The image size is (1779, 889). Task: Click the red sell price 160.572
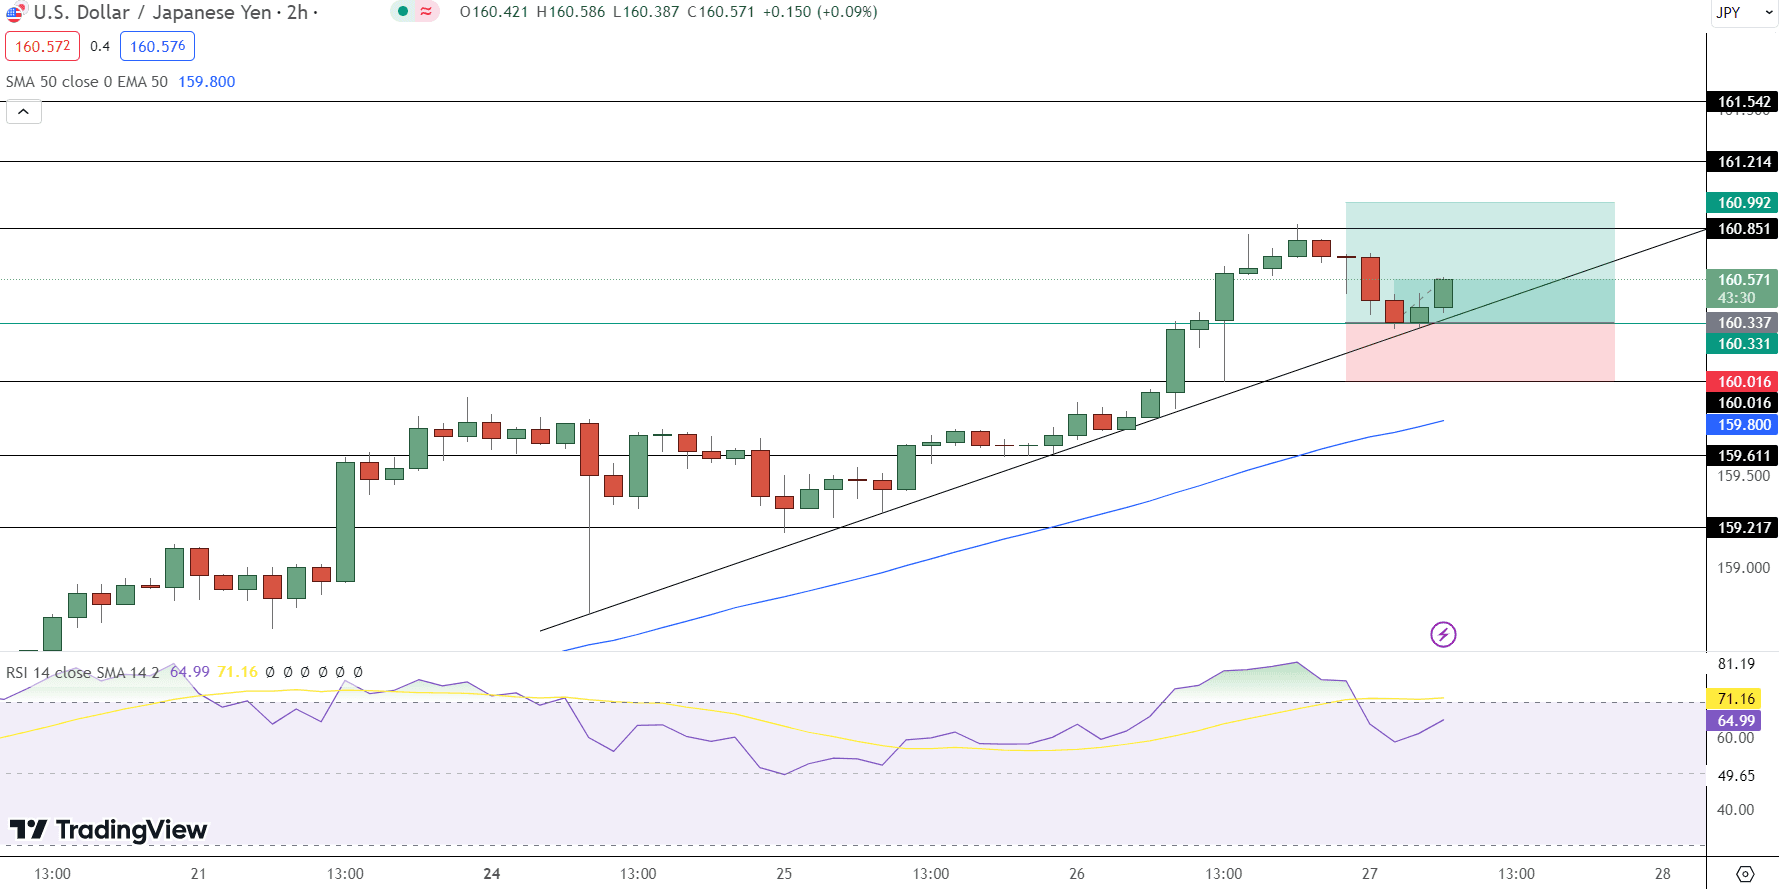tap(42, 46)
